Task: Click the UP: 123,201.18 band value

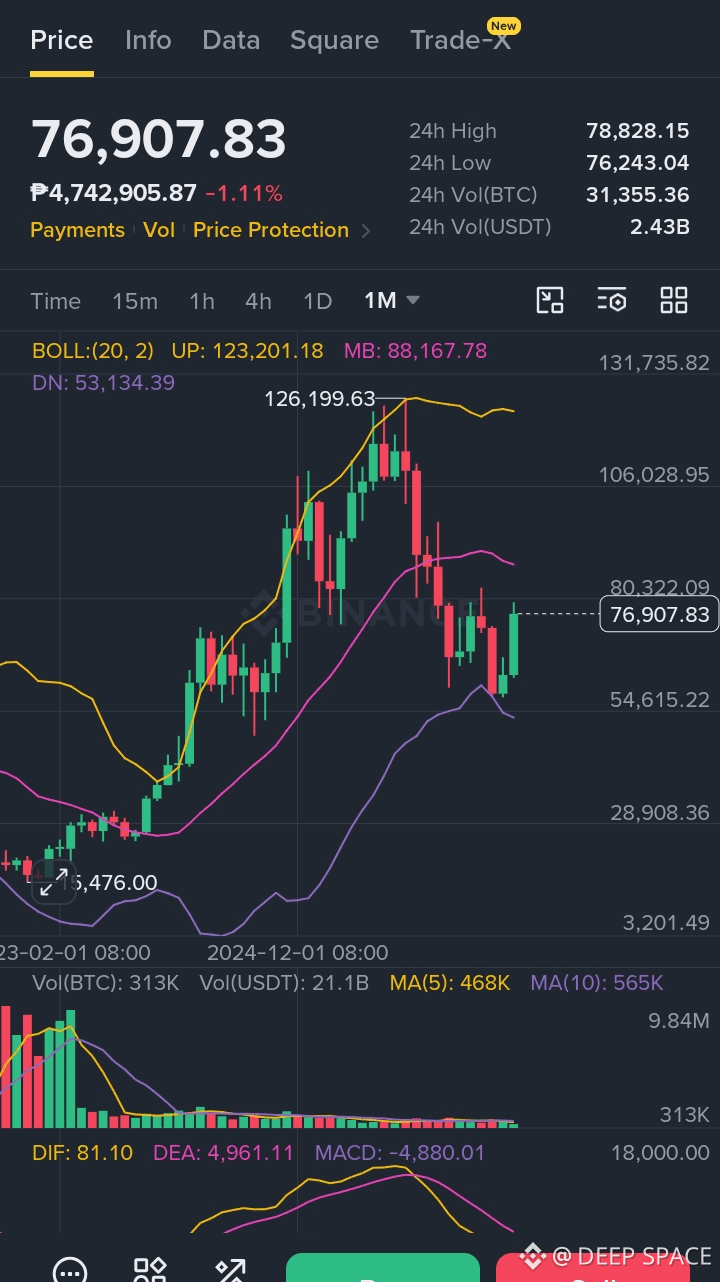Action: click(x=247, y=351)
